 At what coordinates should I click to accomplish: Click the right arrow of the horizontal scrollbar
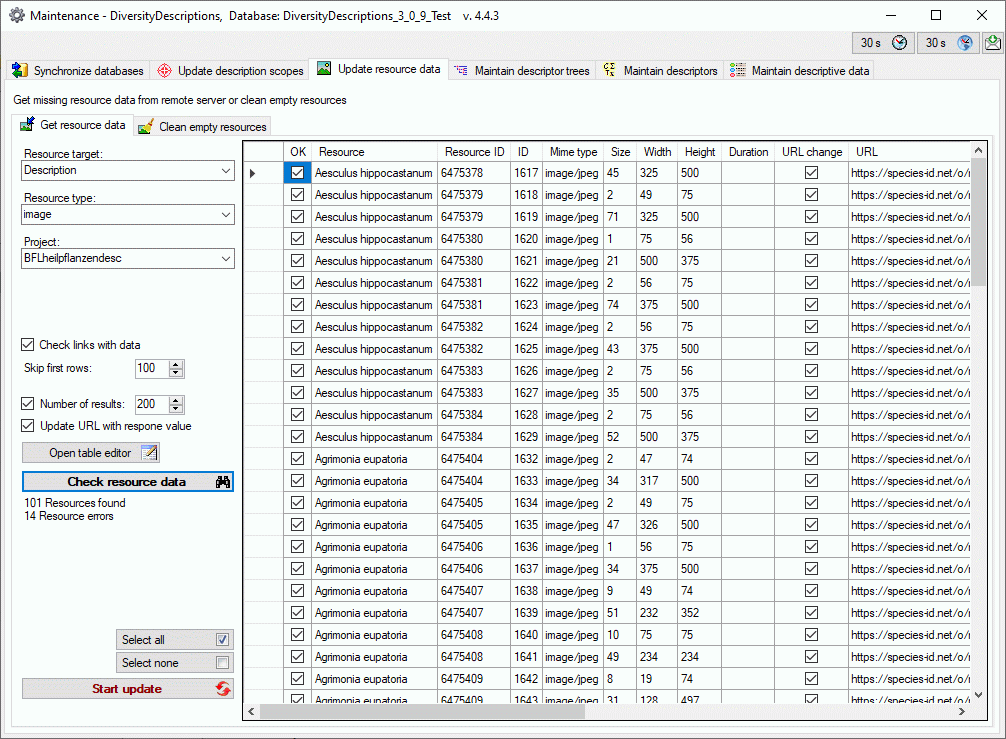click(962, 711)
